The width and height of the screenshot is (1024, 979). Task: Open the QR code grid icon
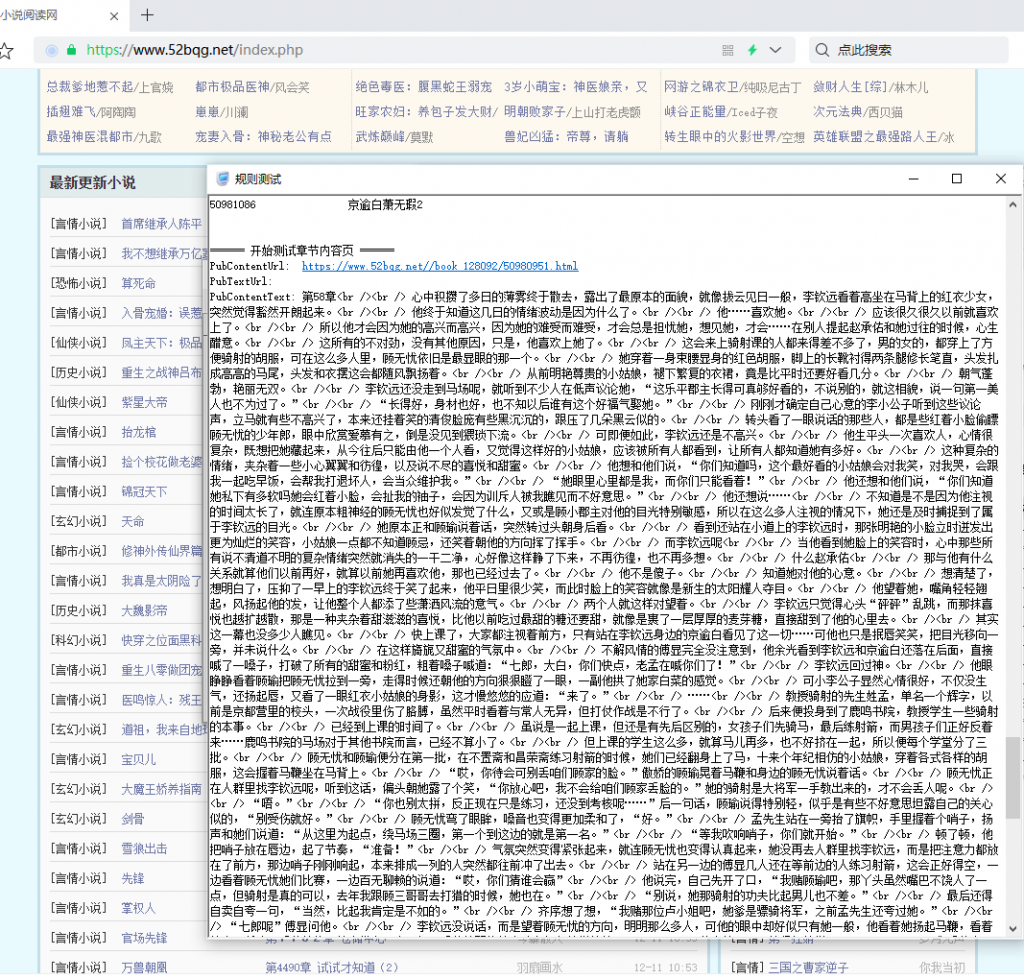click(x=728, y=50)
